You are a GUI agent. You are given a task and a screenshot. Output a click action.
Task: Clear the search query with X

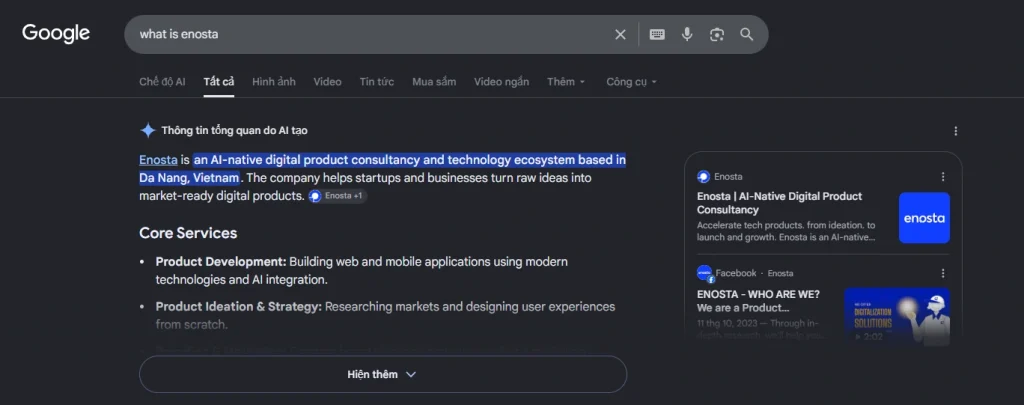[620, 35]
